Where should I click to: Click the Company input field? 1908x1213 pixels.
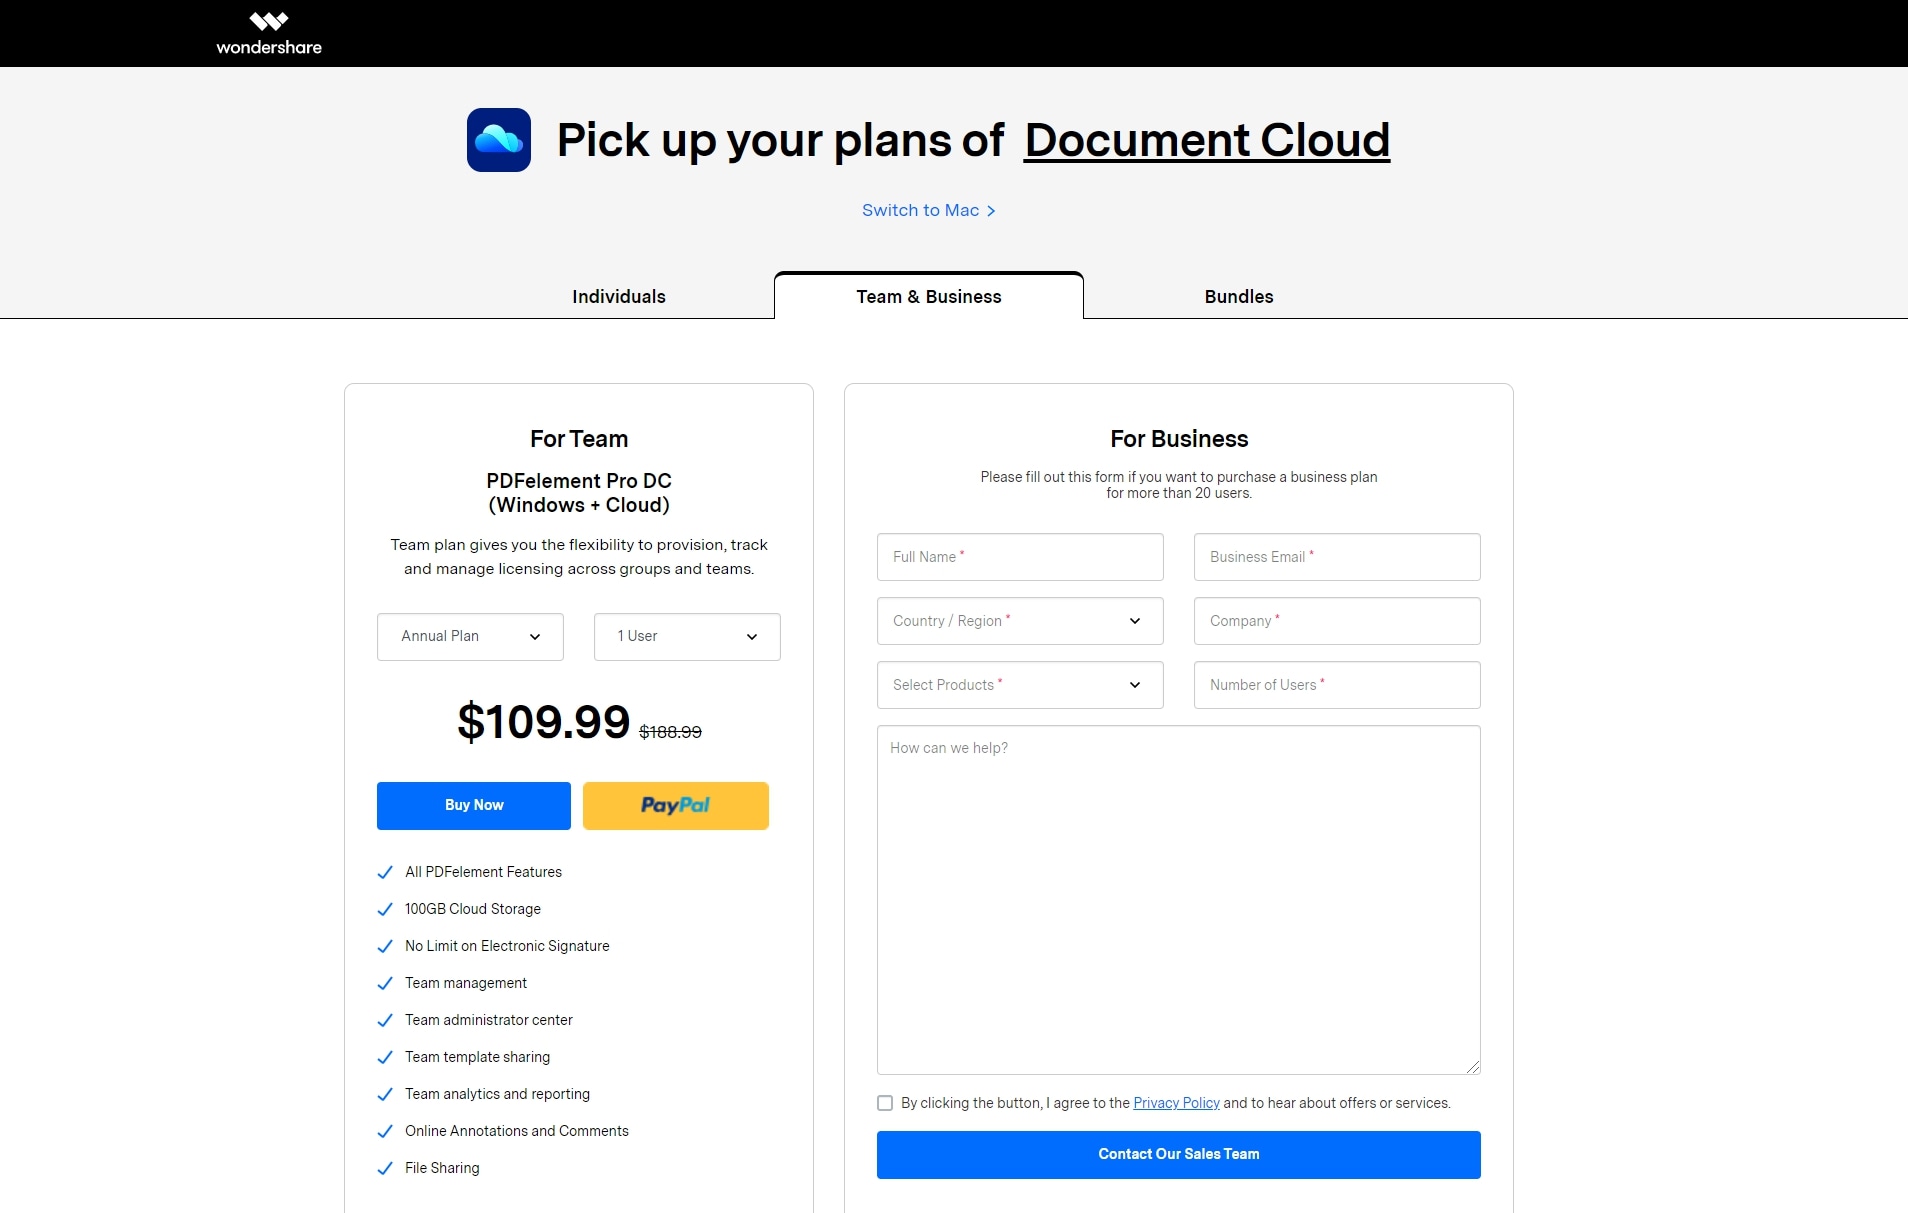1337,621
